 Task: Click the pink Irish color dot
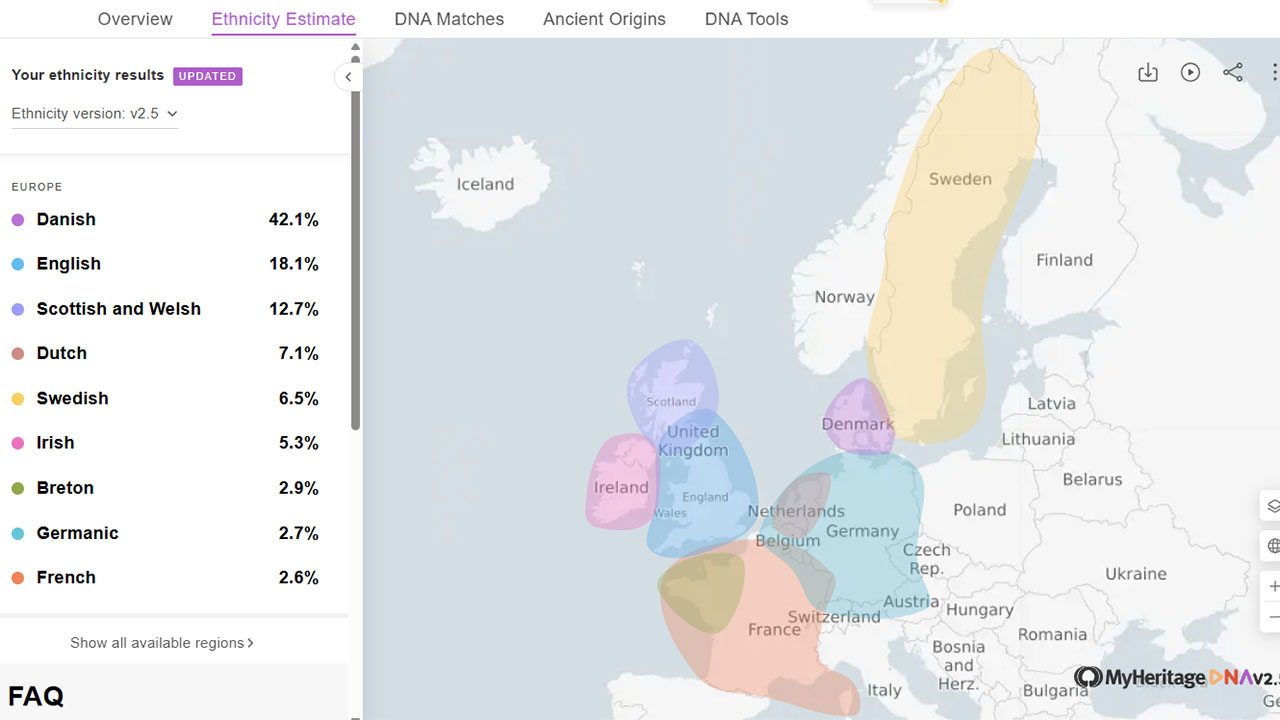tap(17, 443)
